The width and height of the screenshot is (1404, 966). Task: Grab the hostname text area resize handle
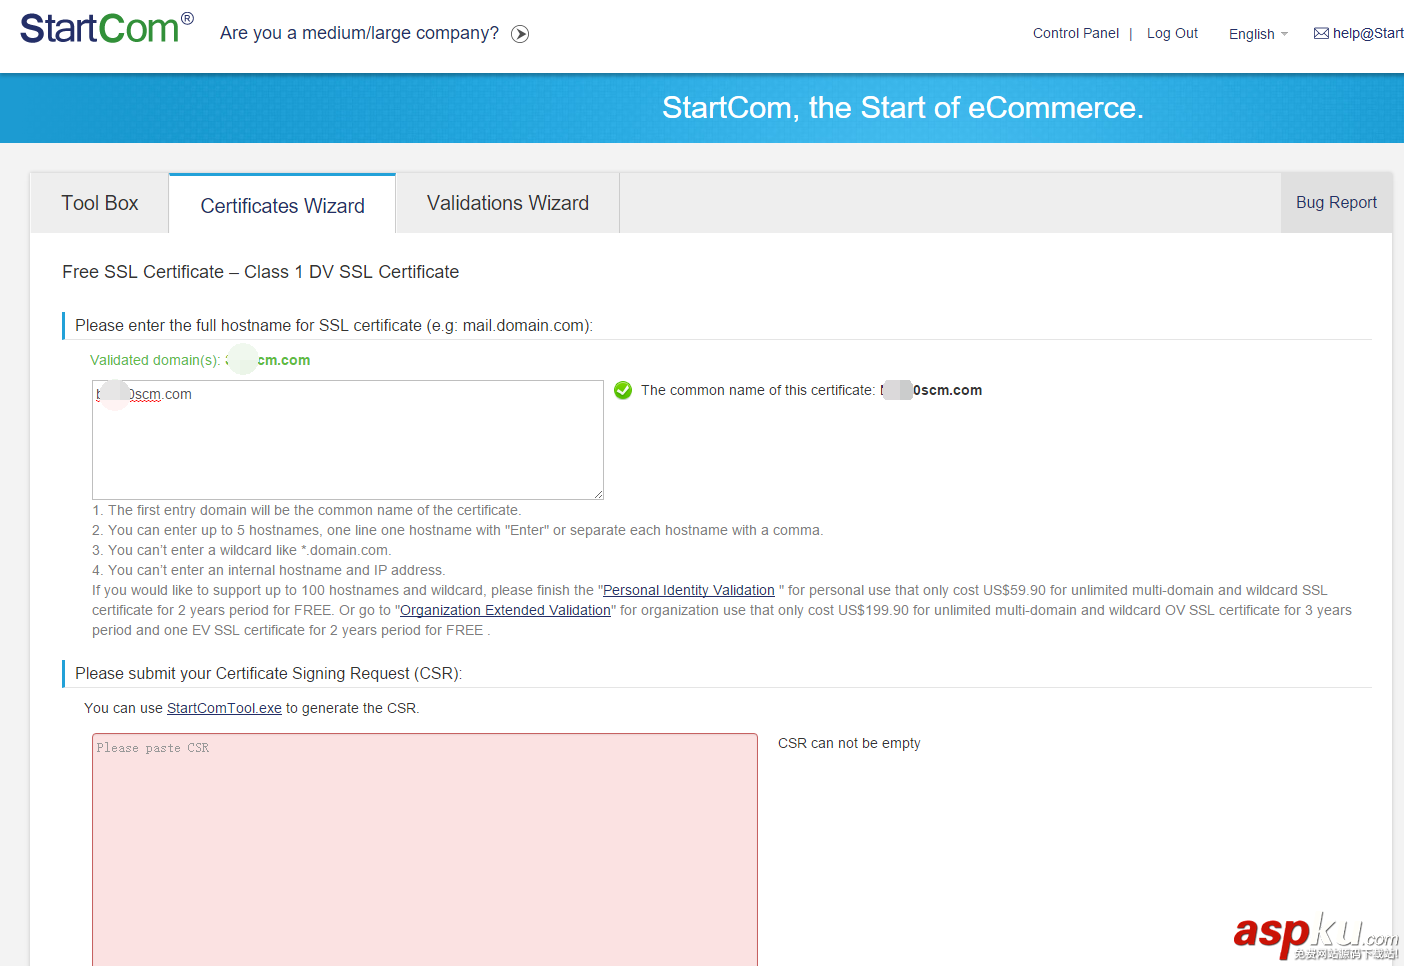[x=598, y=494]
